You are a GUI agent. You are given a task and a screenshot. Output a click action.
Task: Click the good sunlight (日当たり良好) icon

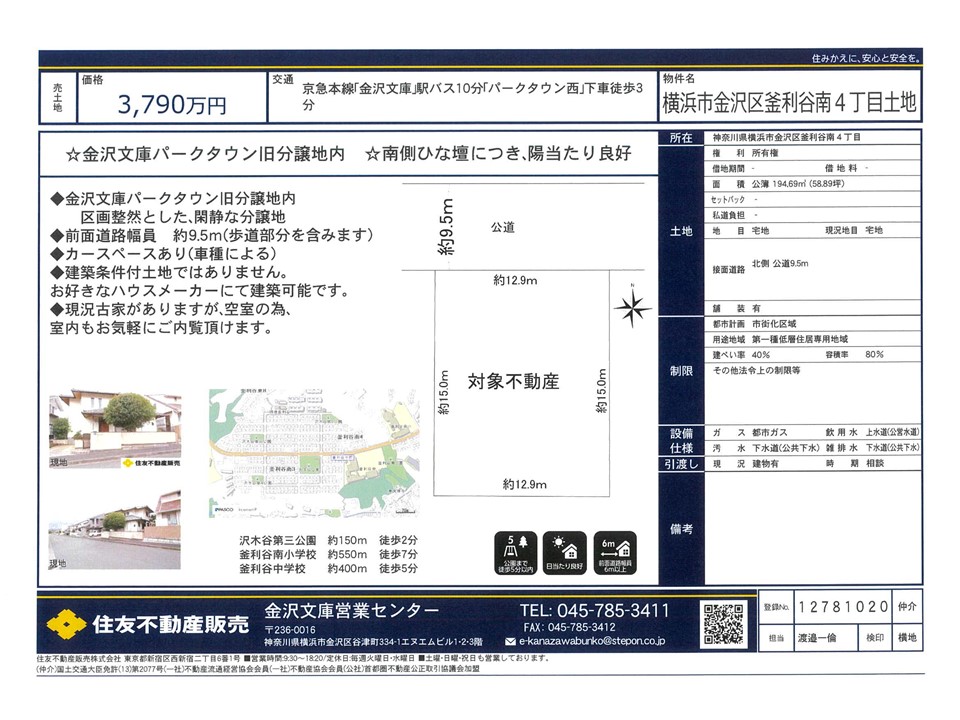pyautogui.click(x=566, y=553)
